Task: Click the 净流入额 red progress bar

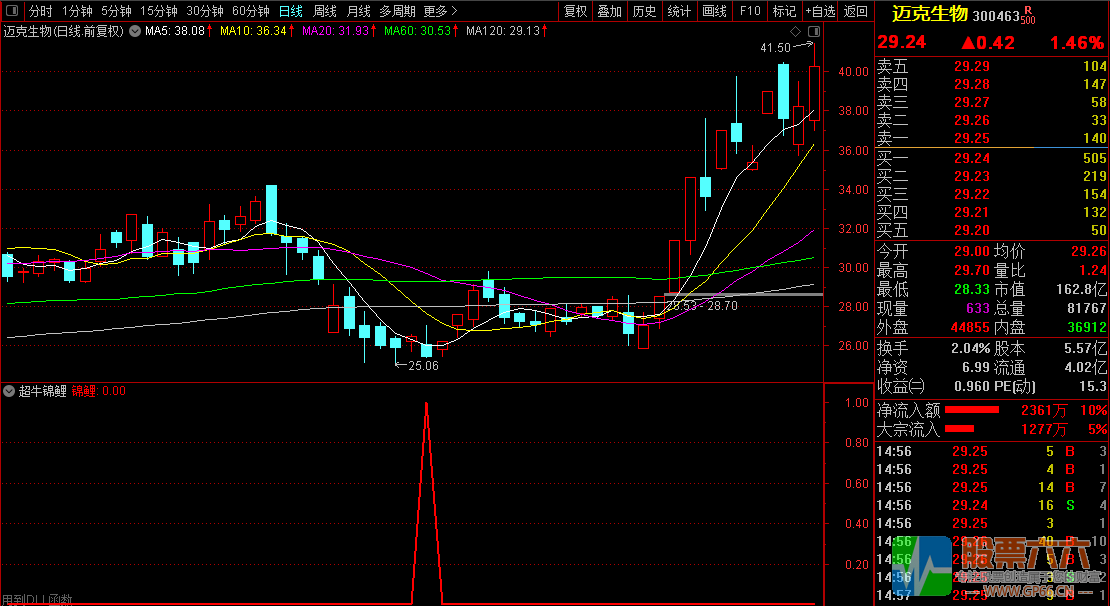Action: pos(972,409)
